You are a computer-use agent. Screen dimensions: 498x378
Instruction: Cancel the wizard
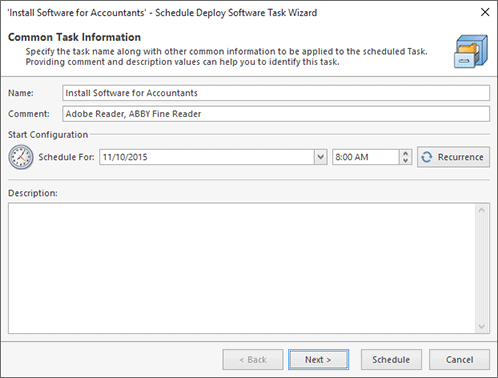pos(459,360)
